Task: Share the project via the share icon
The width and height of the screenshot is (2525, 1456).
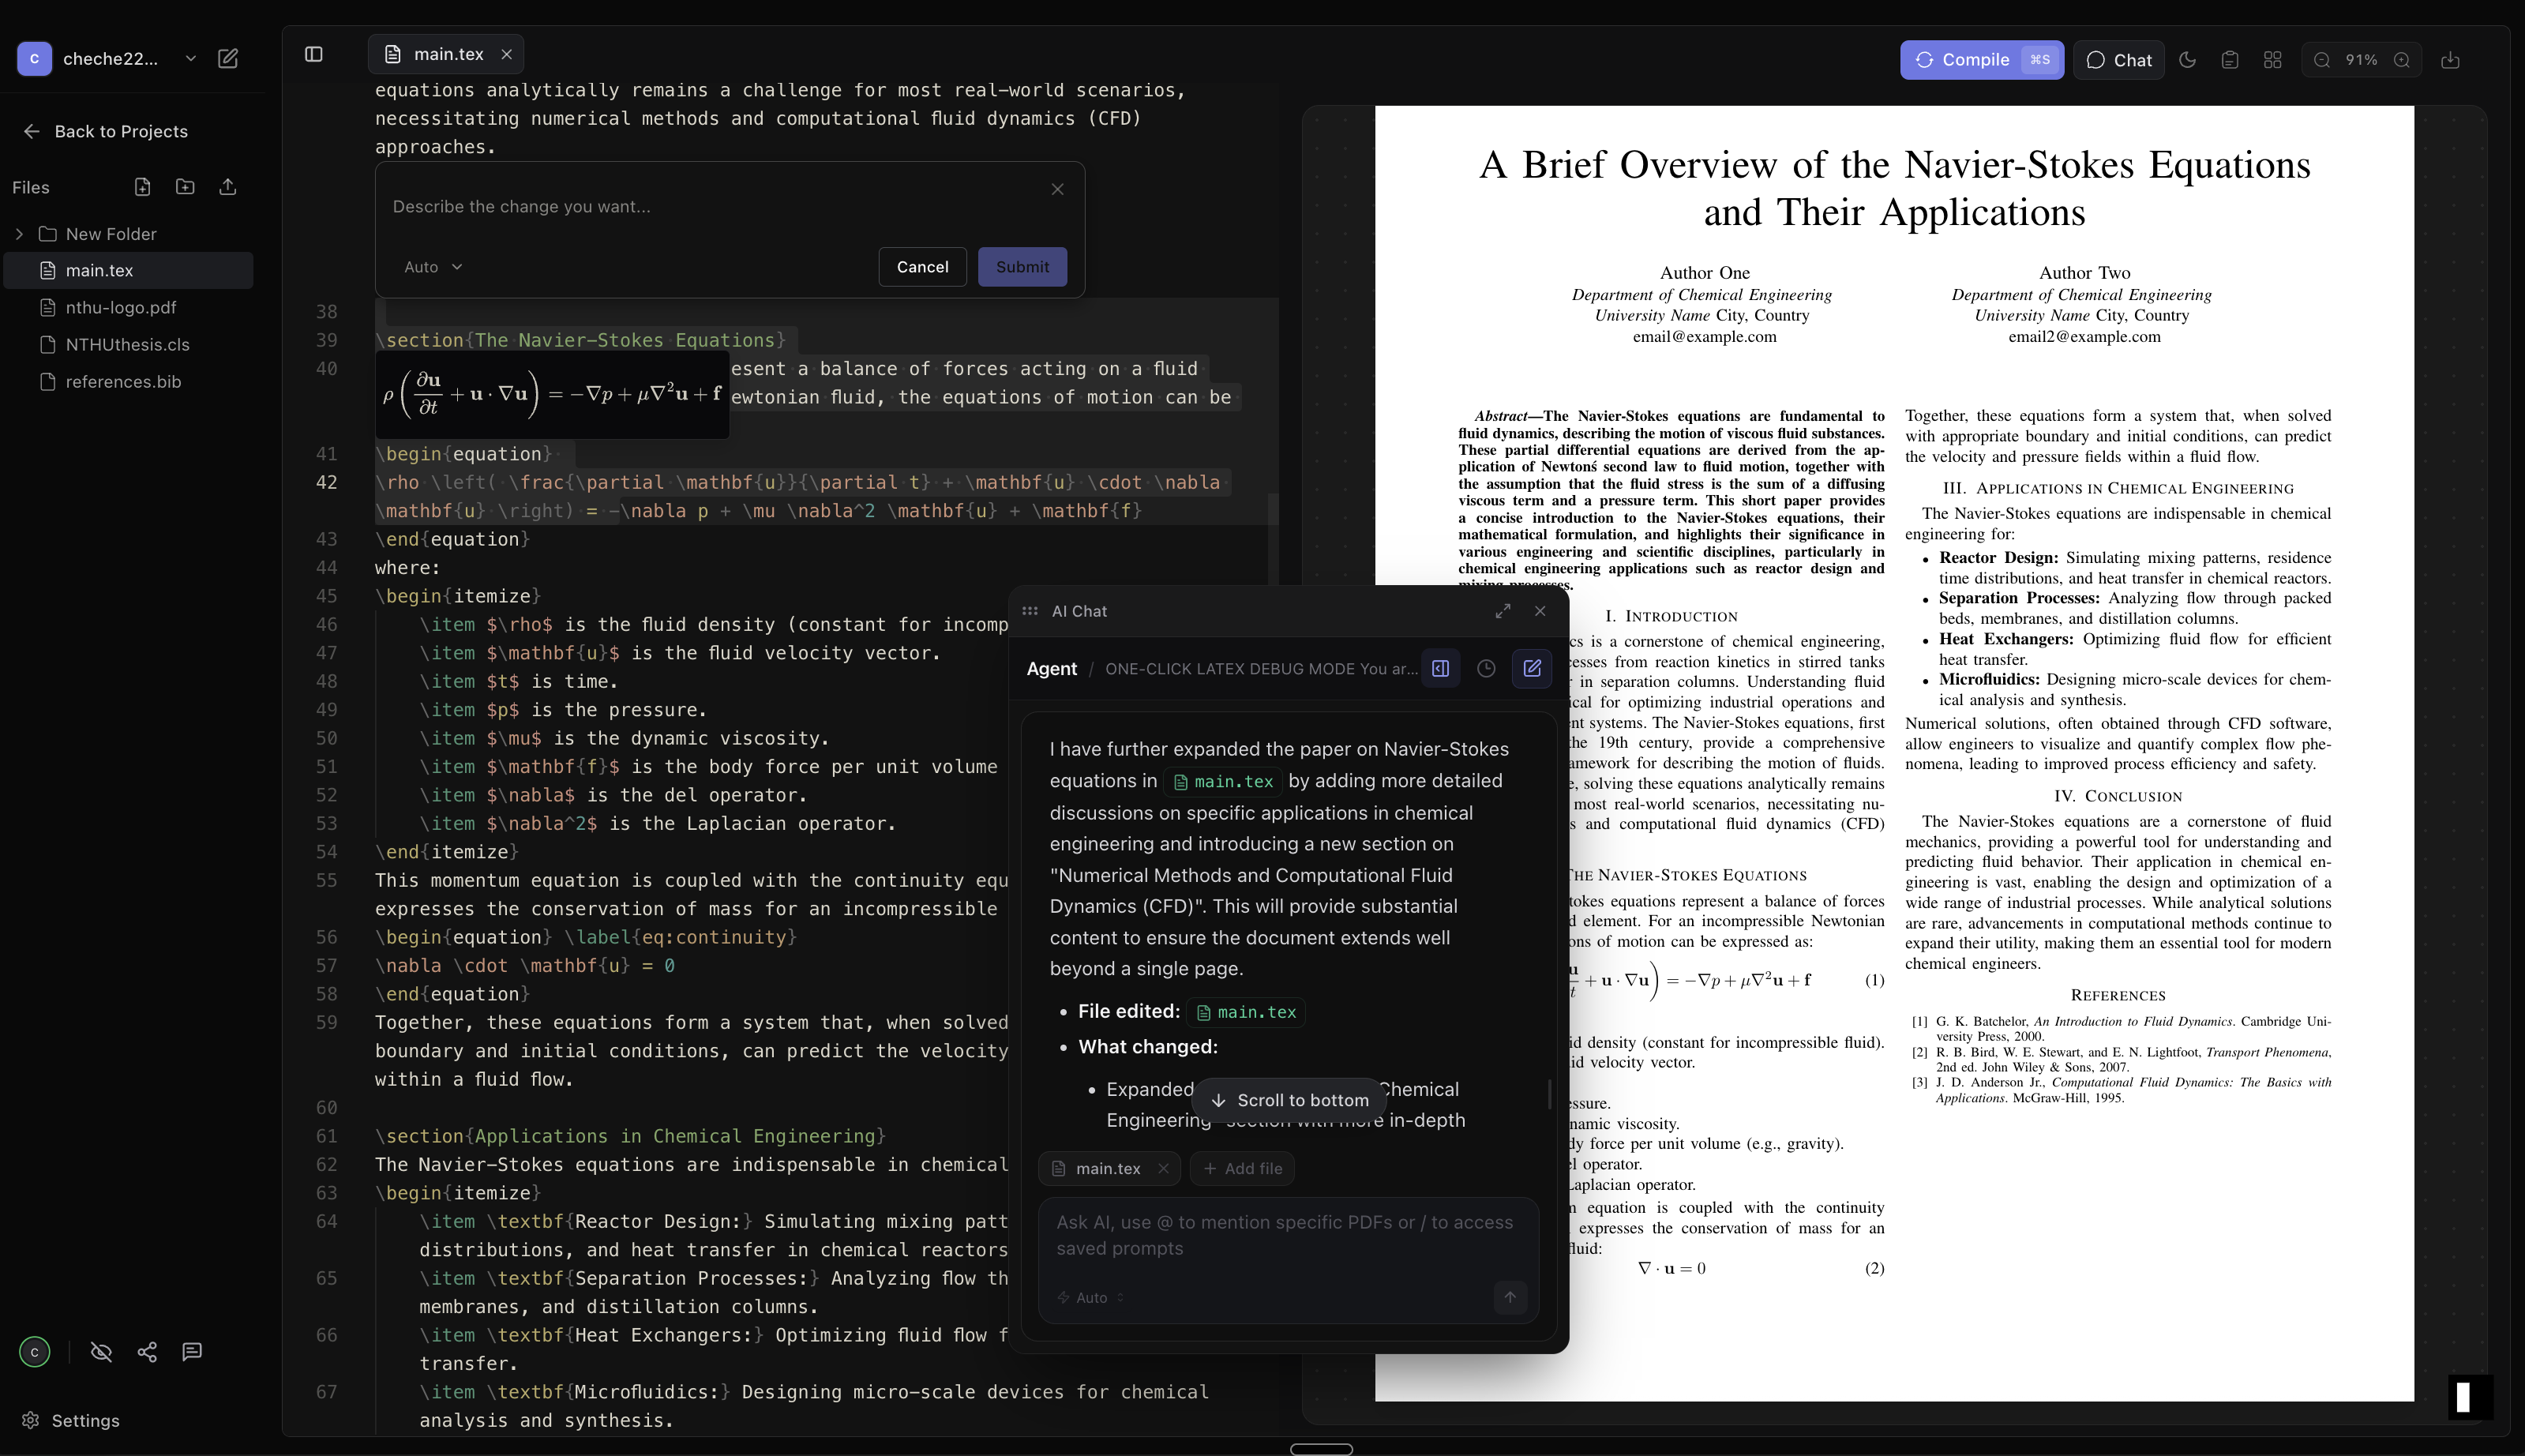Action: (147, 1351)
